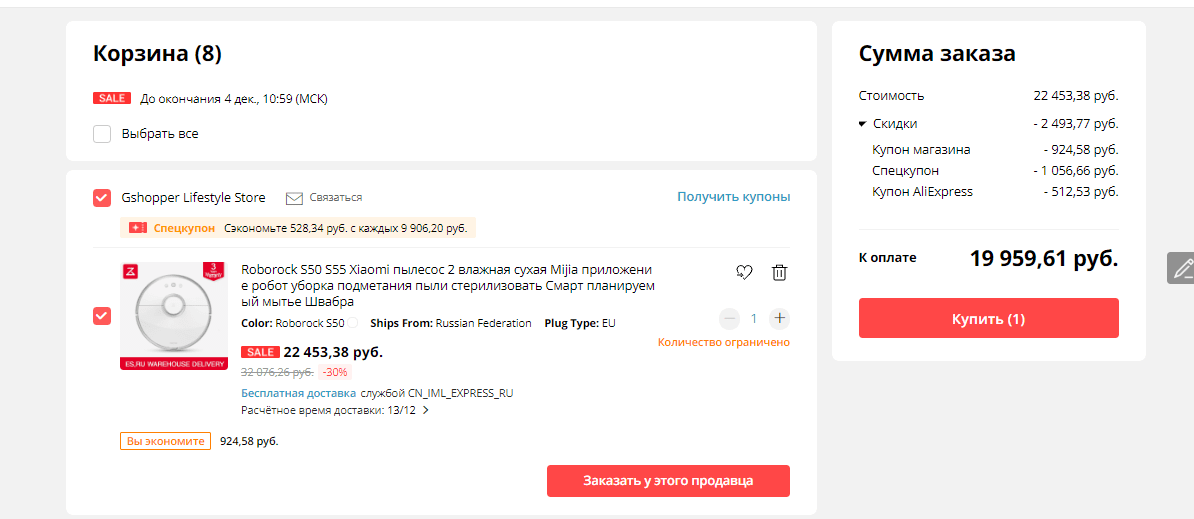Open the floating edit pencil icon

[1182, 268]
